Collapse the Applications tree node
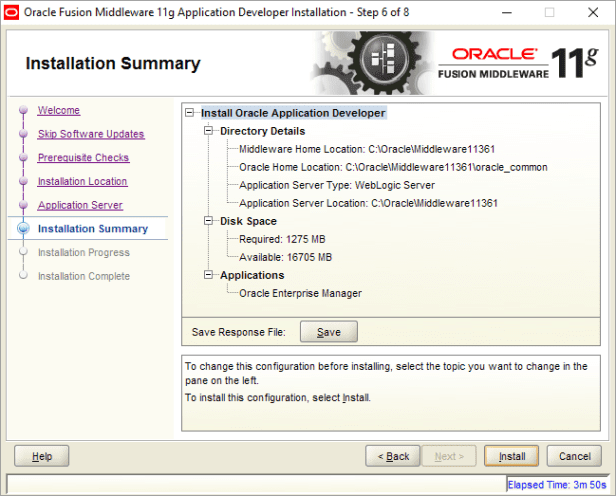 coord(208,275)
